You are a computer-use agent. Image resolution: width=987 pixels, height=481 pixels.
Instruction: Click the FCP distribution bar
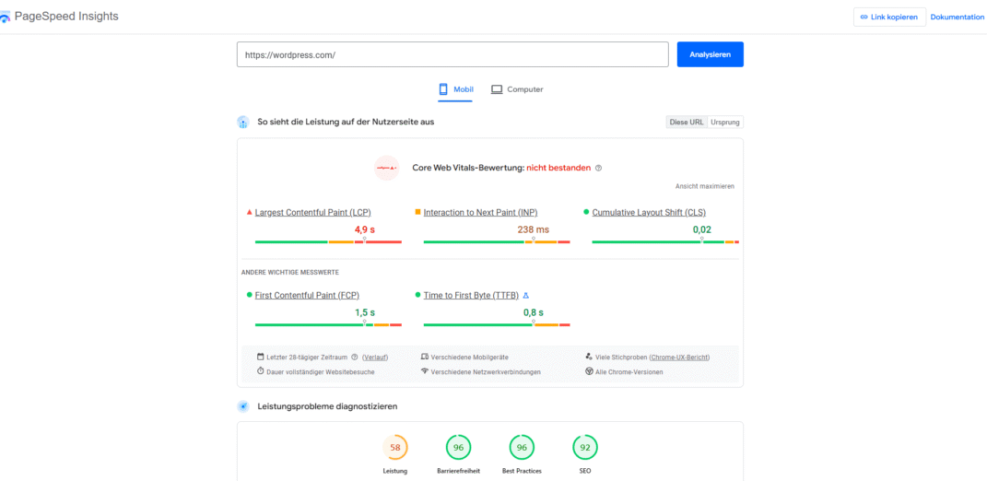coord(328,324)
